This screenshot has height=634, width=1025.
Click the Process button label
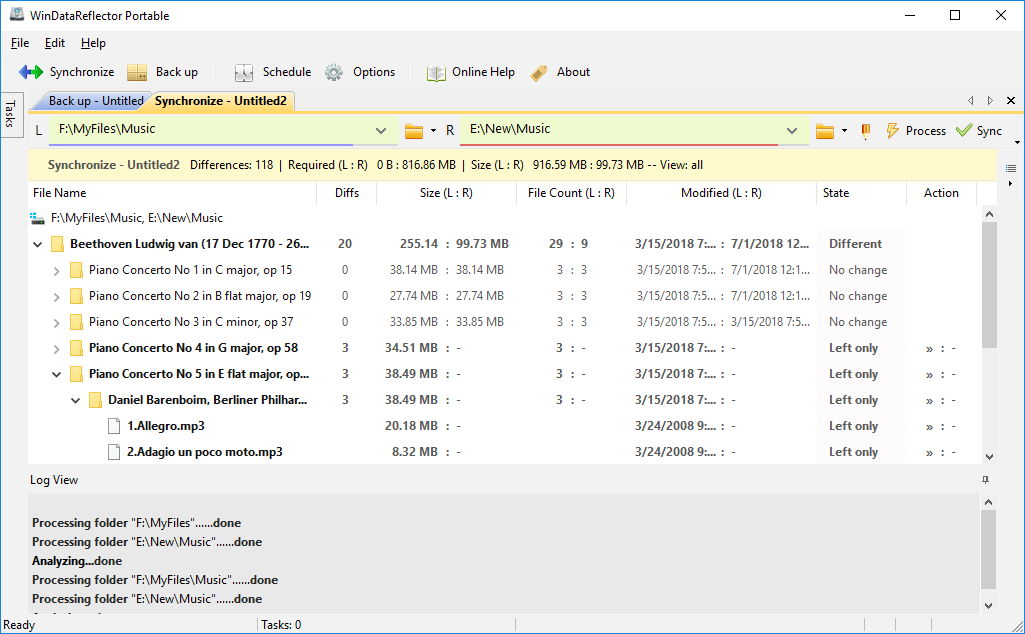(926, 131)
